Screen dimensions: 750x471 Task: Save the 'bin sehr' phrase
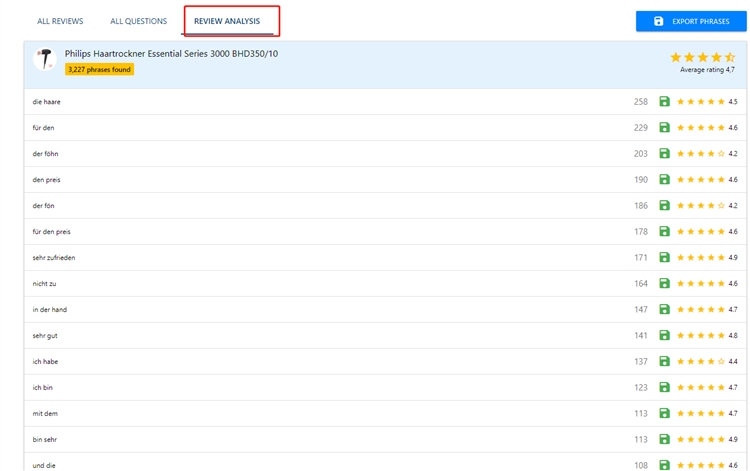(664, 440)
